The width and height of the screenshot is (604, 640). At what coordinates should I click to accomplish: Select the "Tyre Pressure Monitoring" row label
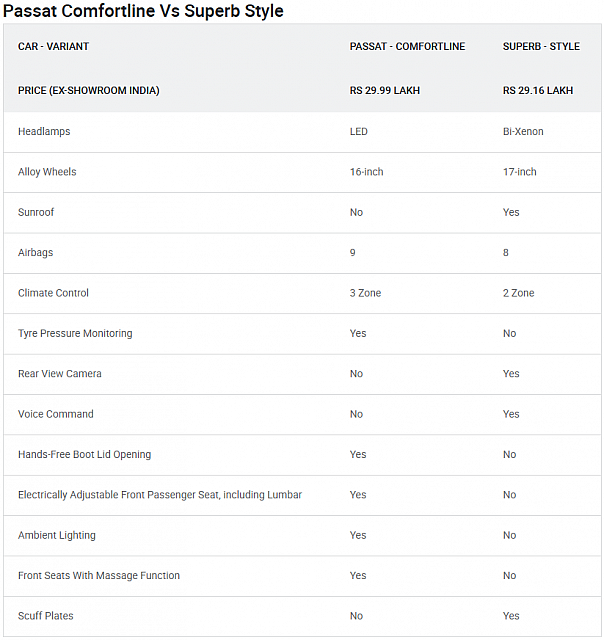75,333
